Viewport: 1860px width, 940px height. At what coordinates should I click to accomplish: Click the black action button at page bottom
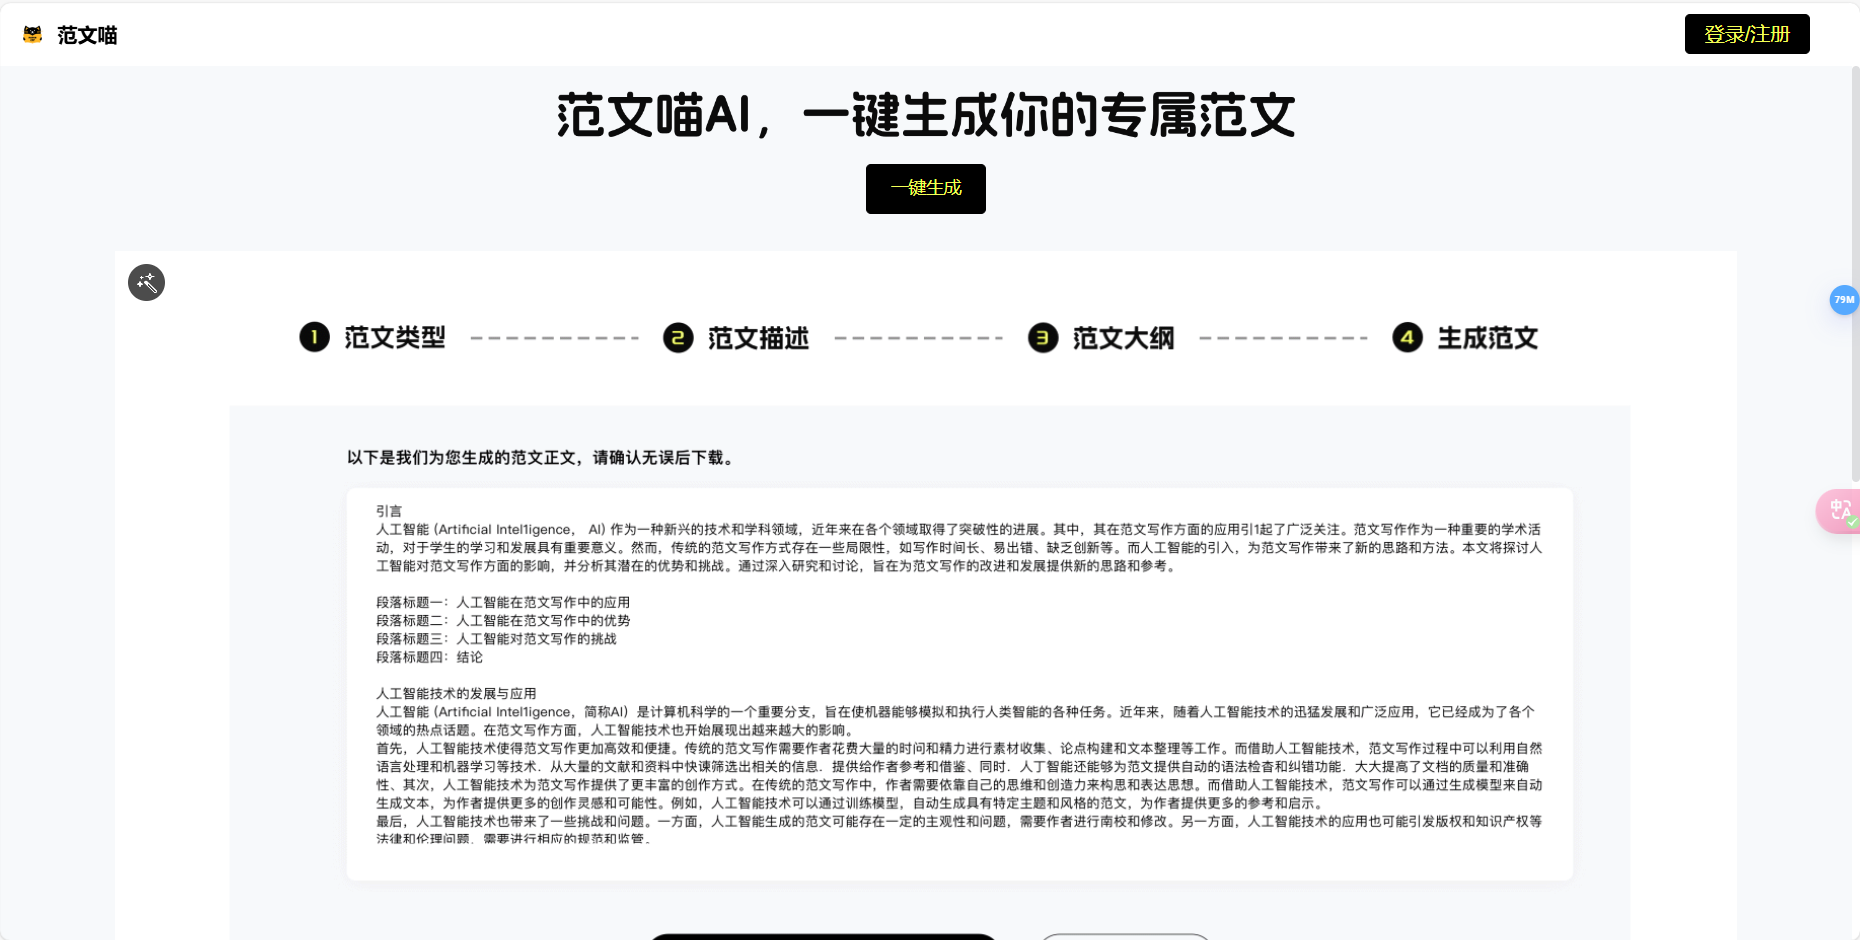point(823,937)
